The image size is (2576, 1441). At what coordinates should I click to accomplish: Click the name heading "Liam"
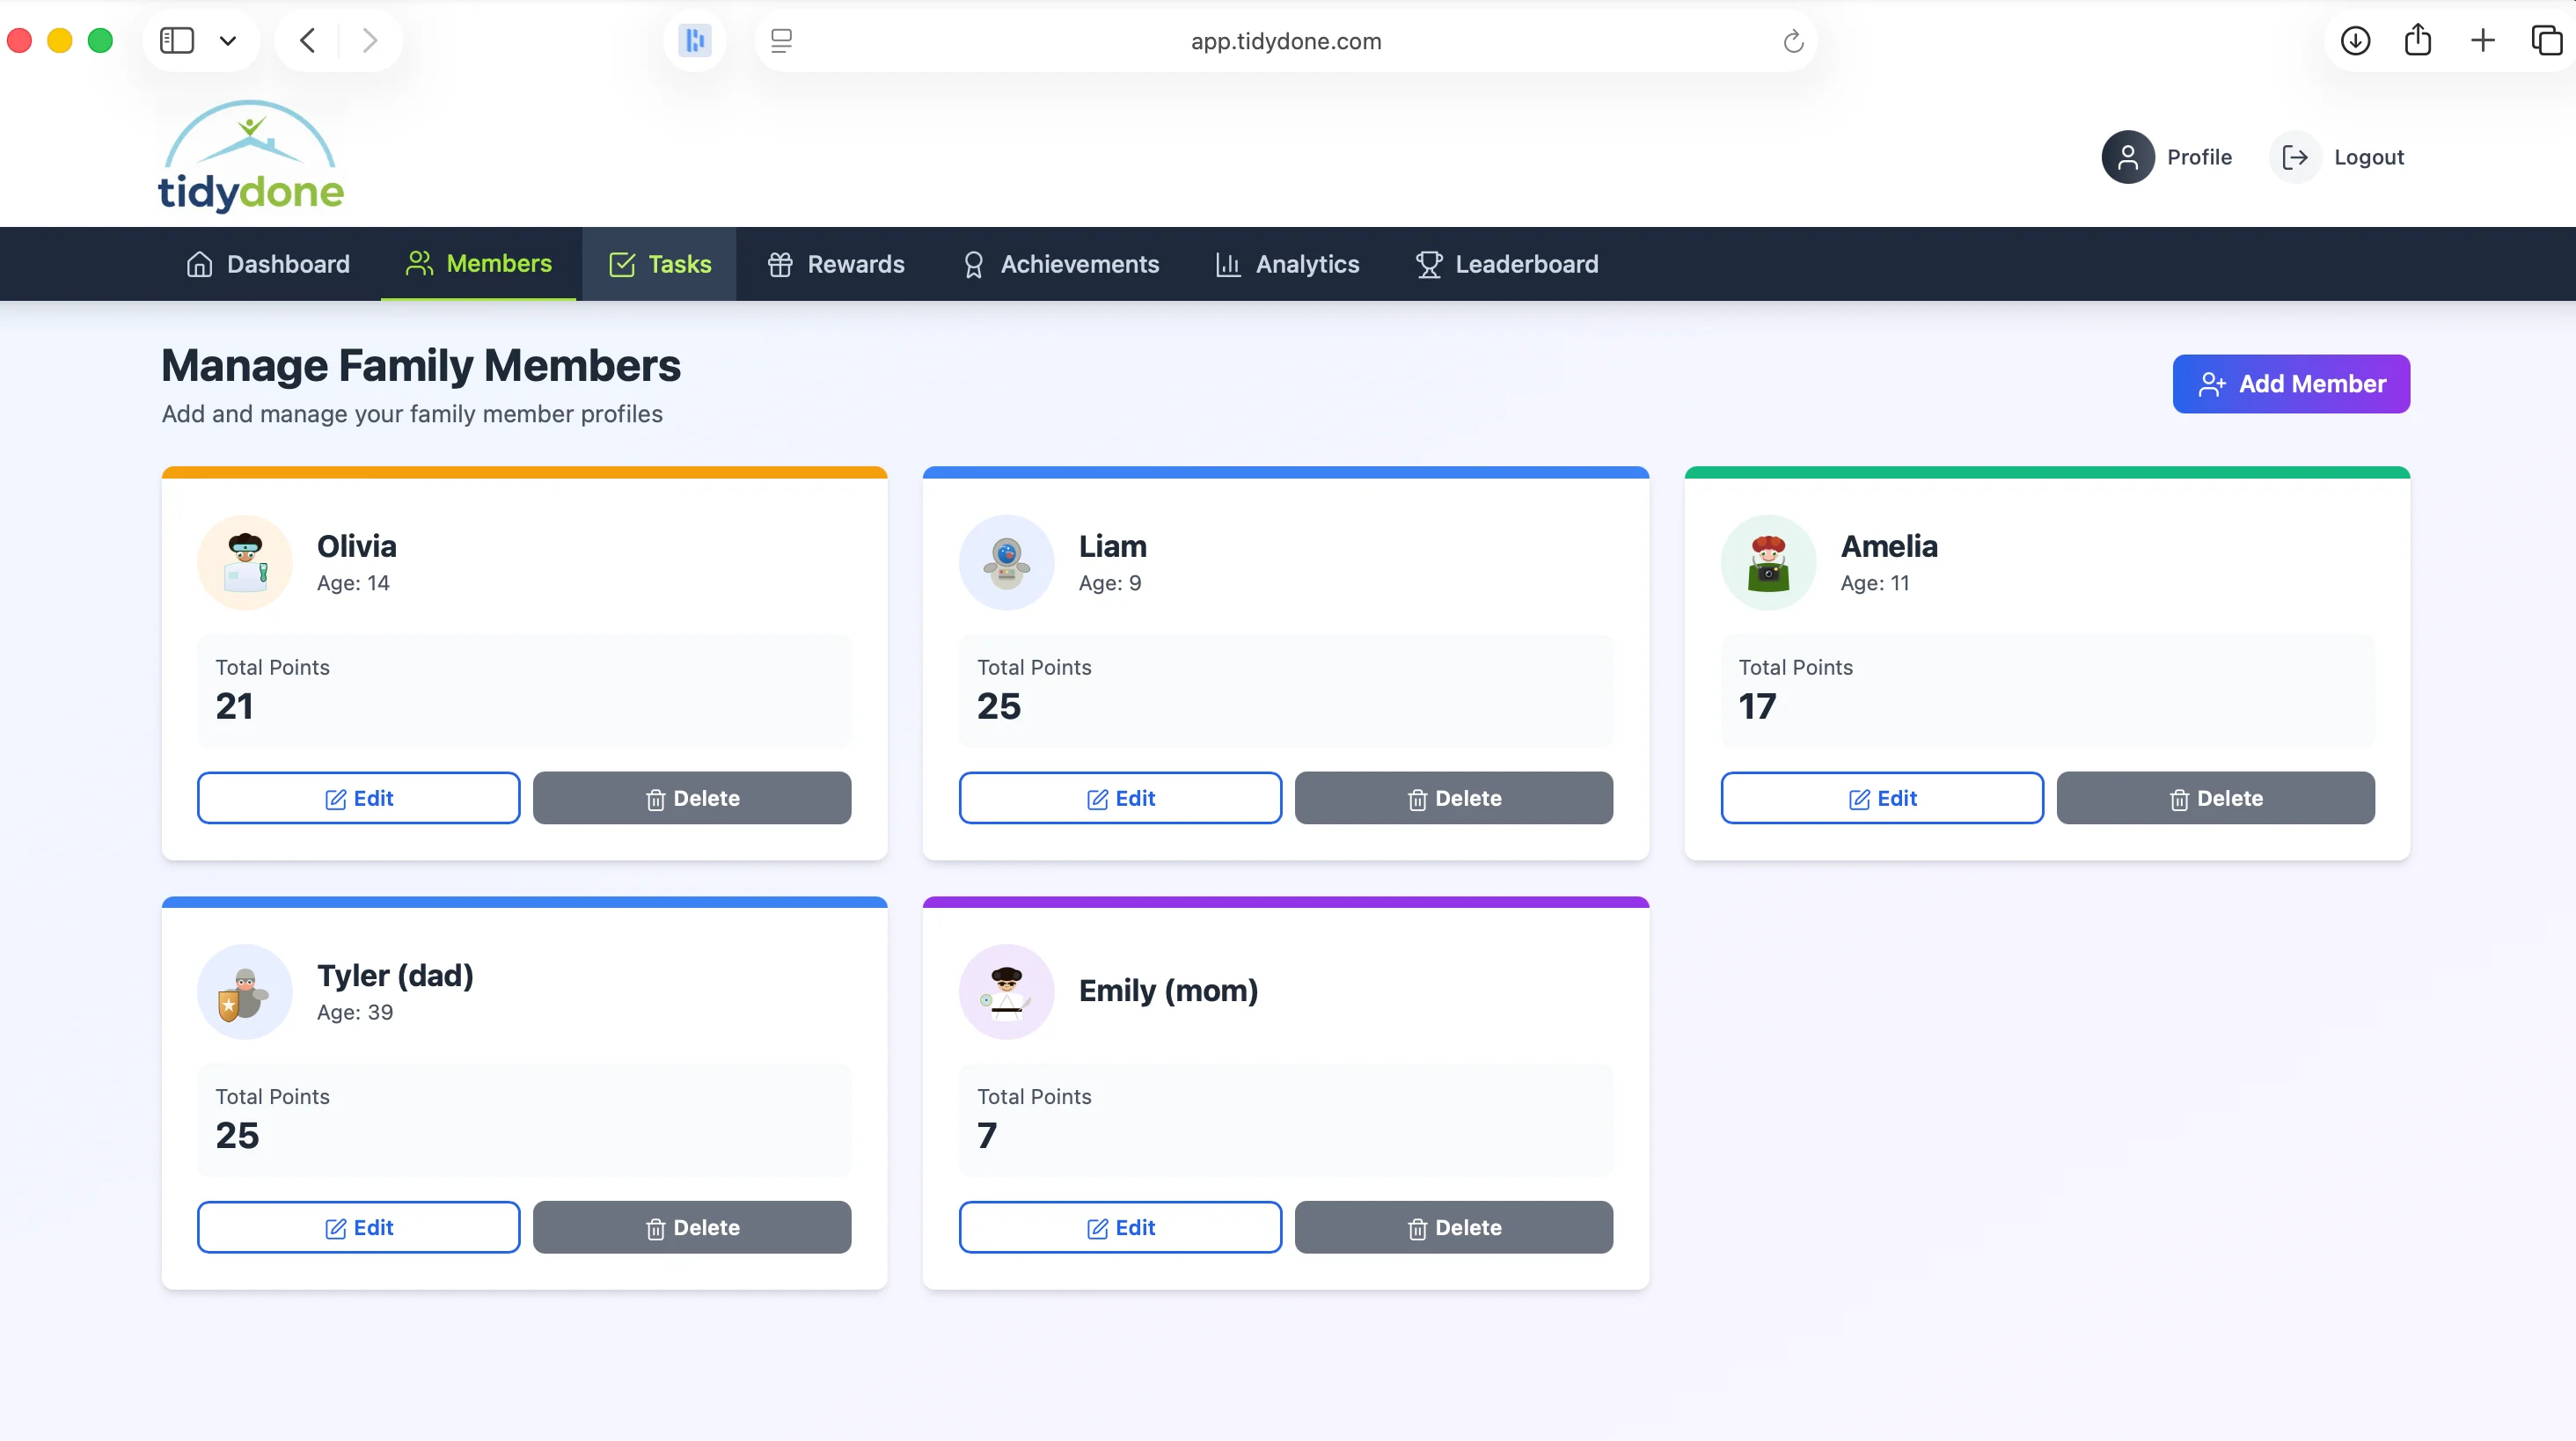[1113, 546]
